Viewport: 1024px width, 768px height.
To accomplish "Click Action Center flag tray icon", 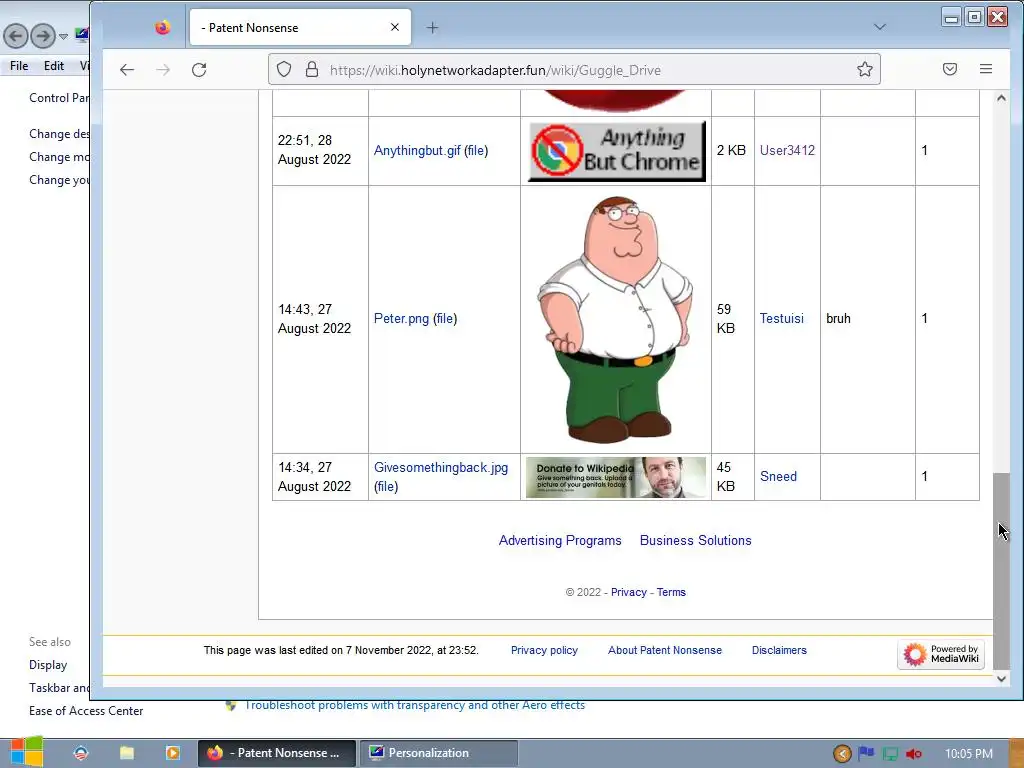I will (866, 754).
